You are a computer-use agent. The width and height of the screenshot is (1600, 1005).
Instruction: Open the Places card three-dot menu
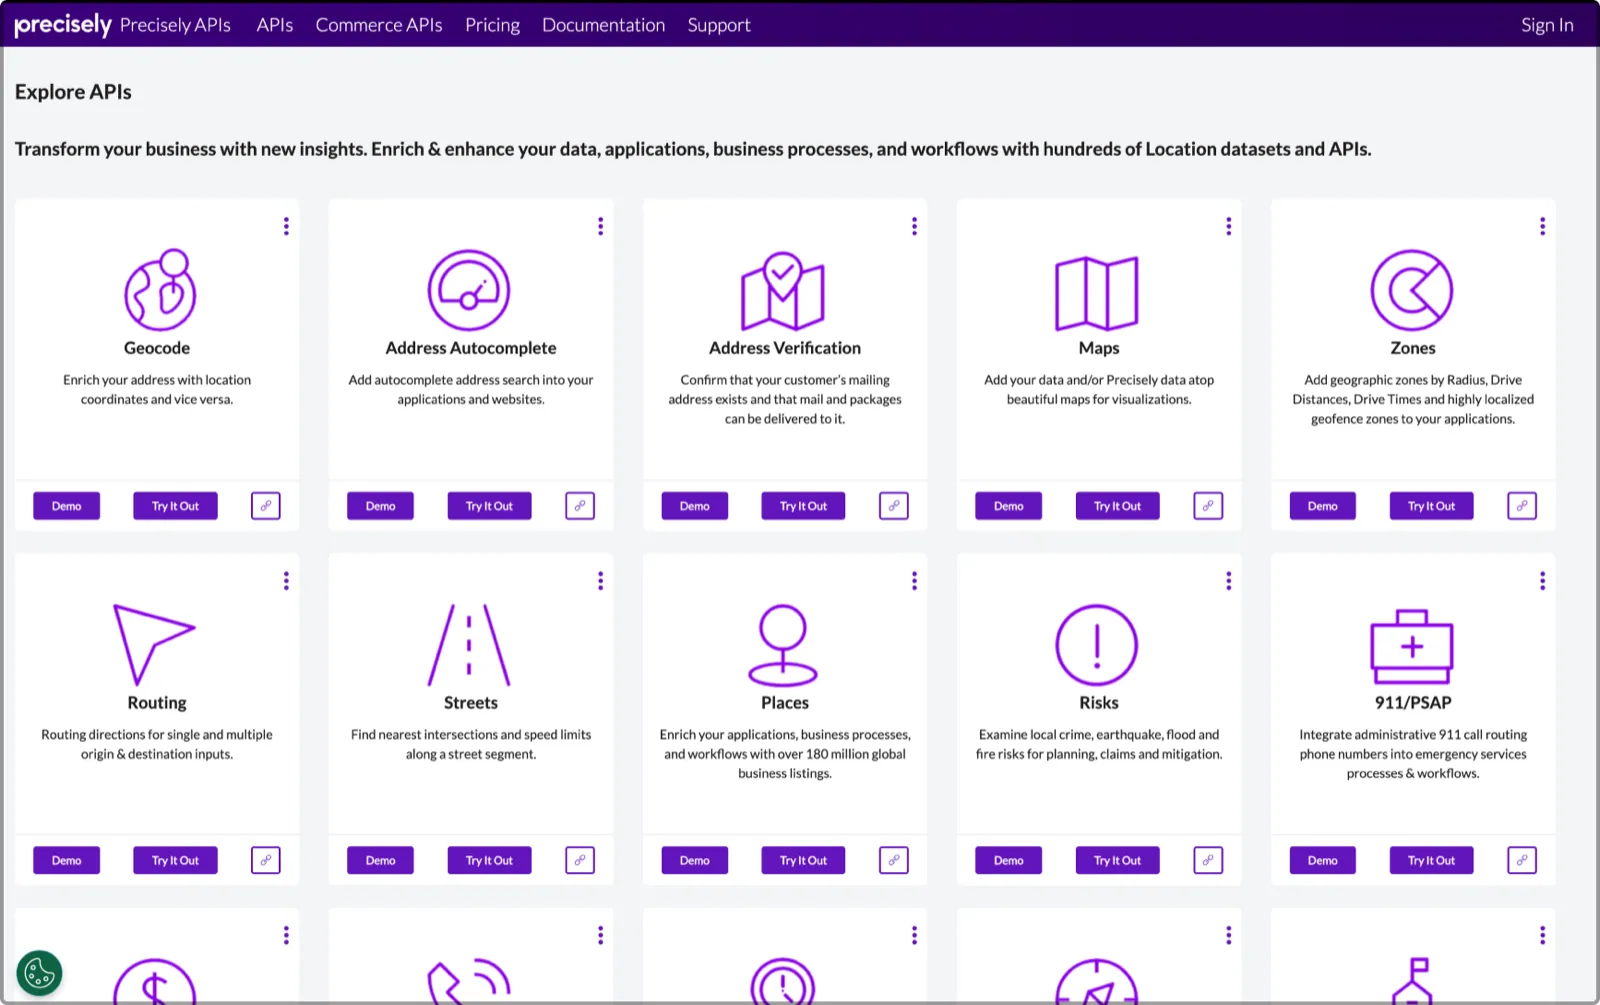pos(914,581)
